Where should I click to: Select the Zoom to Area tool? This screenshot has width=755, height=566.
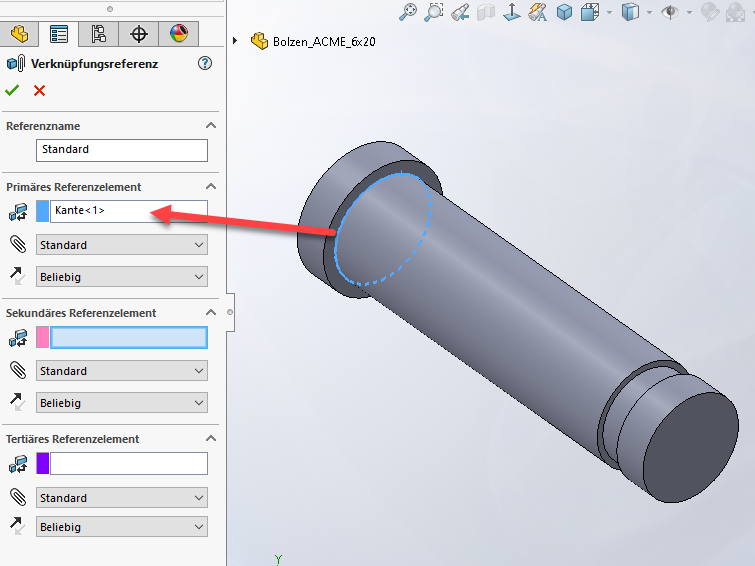pos(433,12)
